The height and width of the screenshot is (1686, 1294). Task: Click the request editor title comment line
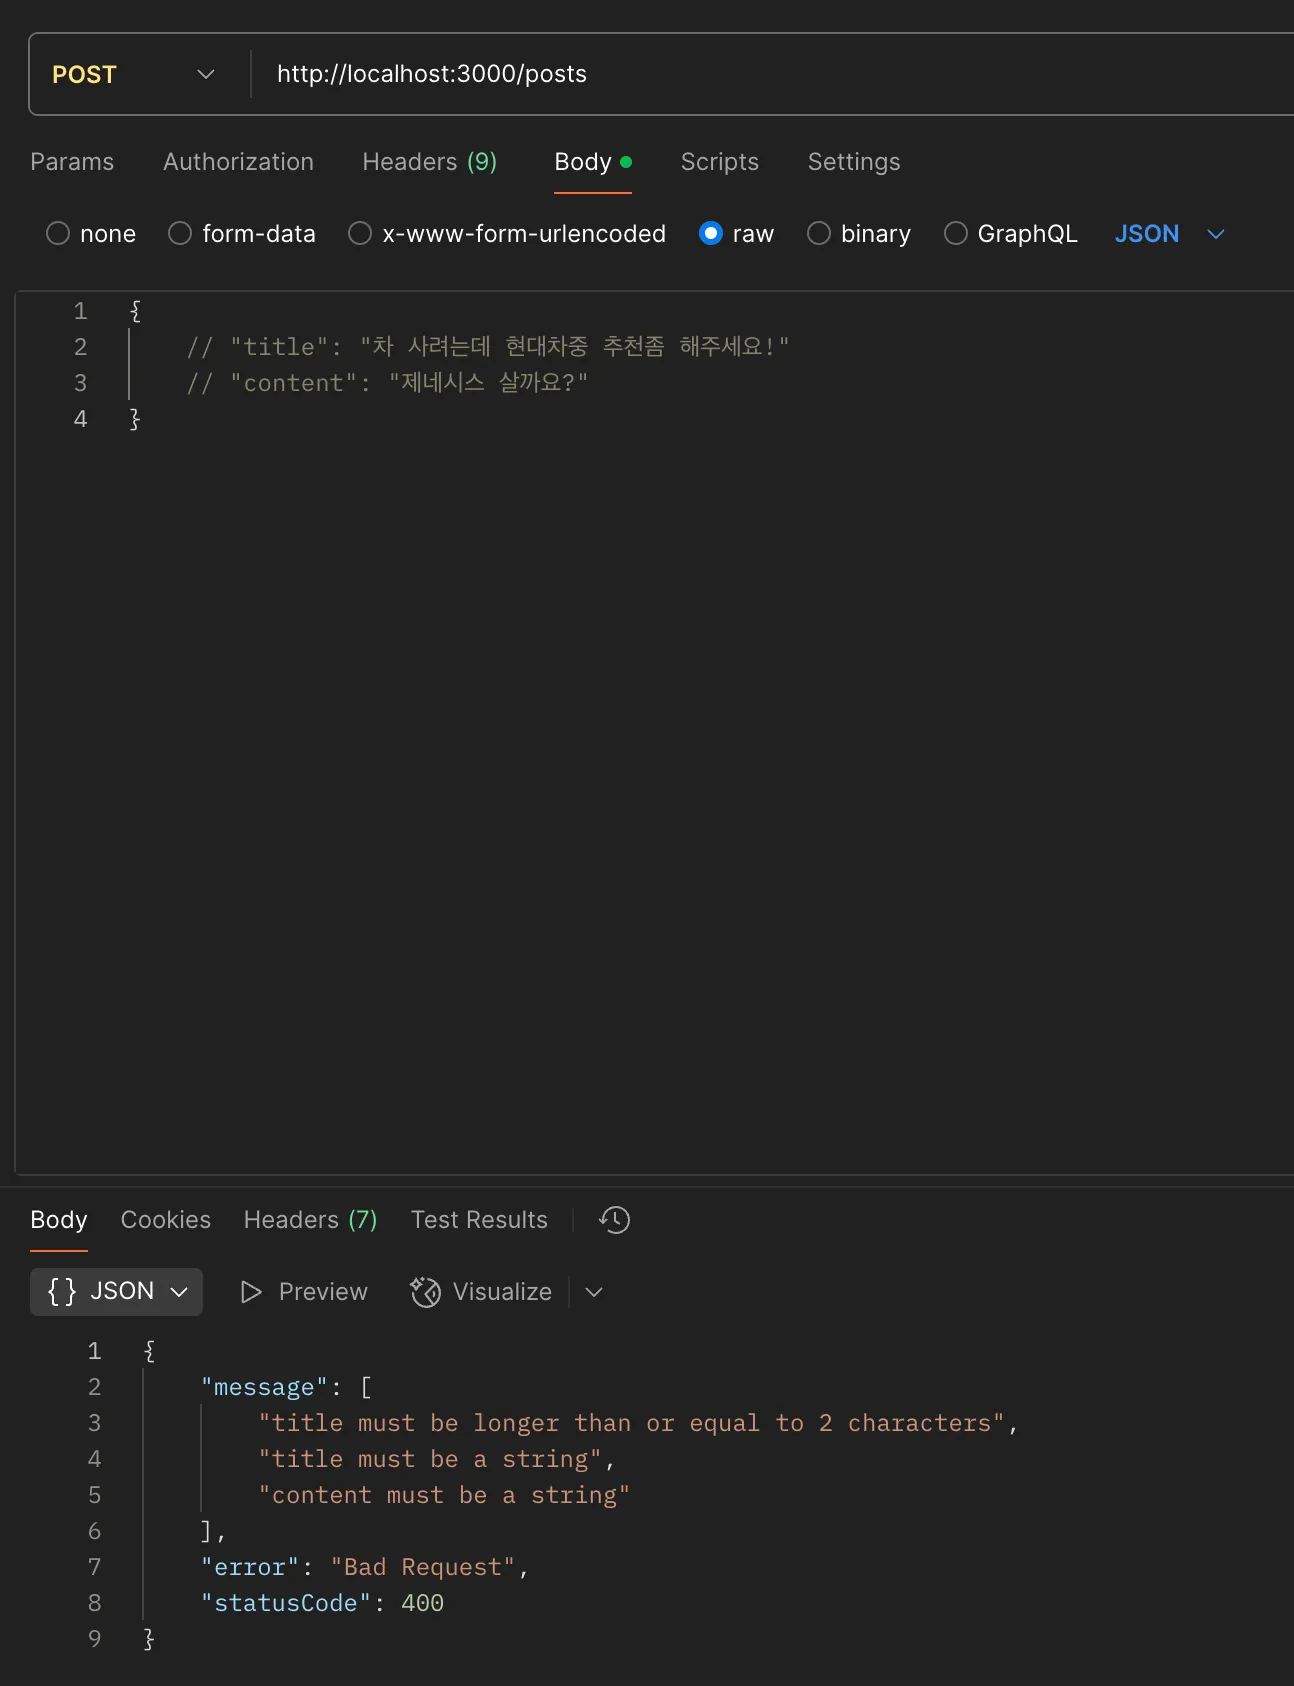[488, 347]
